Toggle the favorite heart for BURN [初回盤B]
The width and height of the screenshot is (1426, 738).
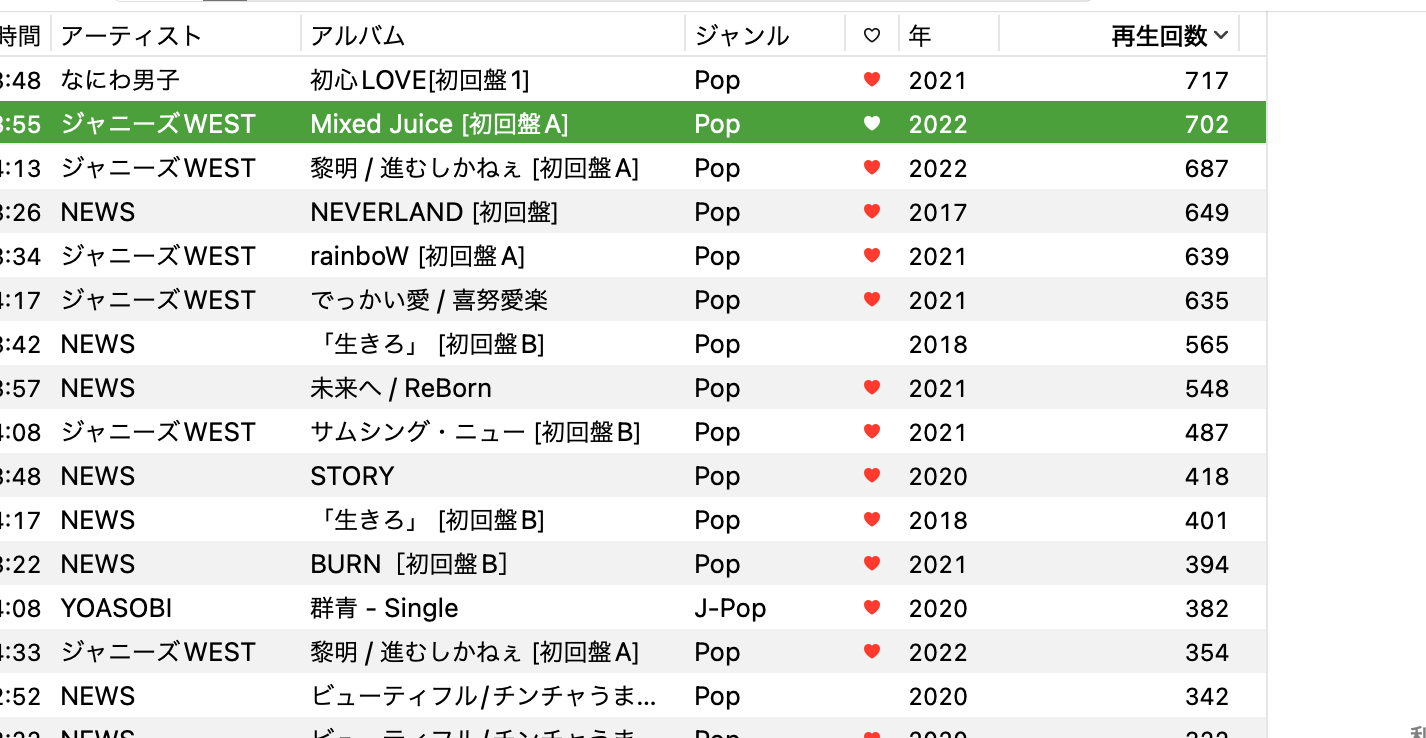872,564
